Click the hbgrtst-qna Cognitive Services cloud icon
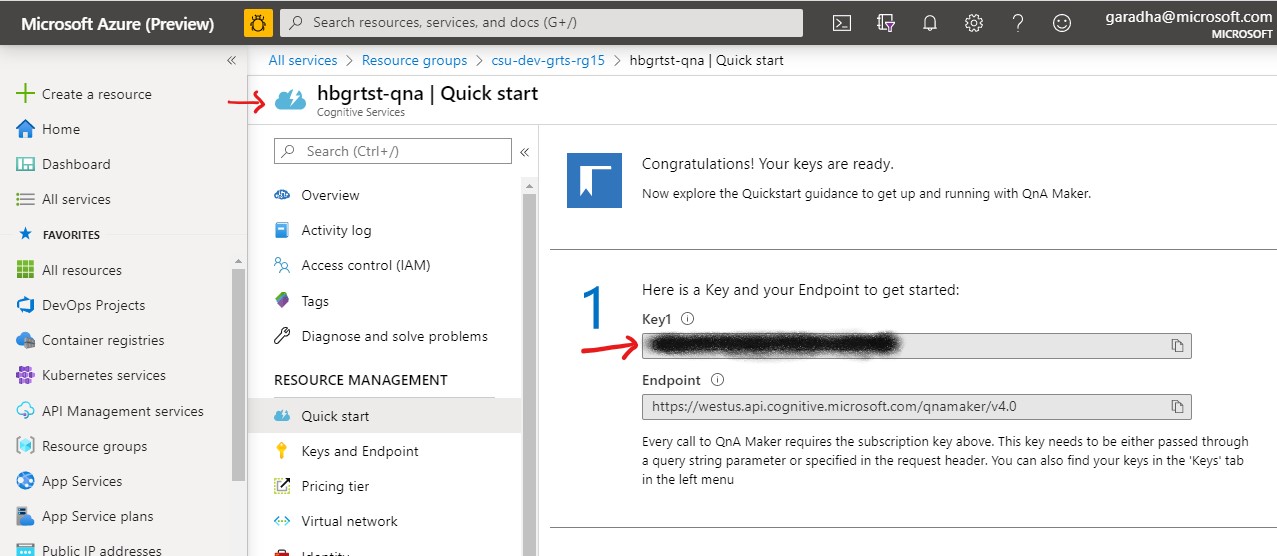The width and height of the screenshot is (1277, 556). pos(291,99)
